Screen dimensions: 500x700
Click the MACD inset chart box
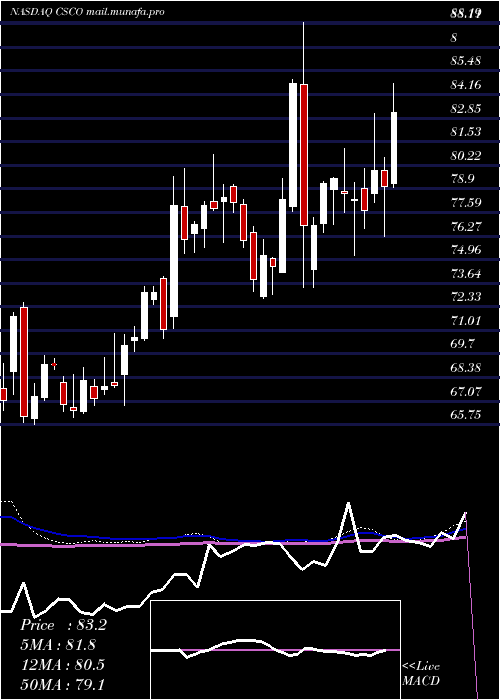[275, 650]
